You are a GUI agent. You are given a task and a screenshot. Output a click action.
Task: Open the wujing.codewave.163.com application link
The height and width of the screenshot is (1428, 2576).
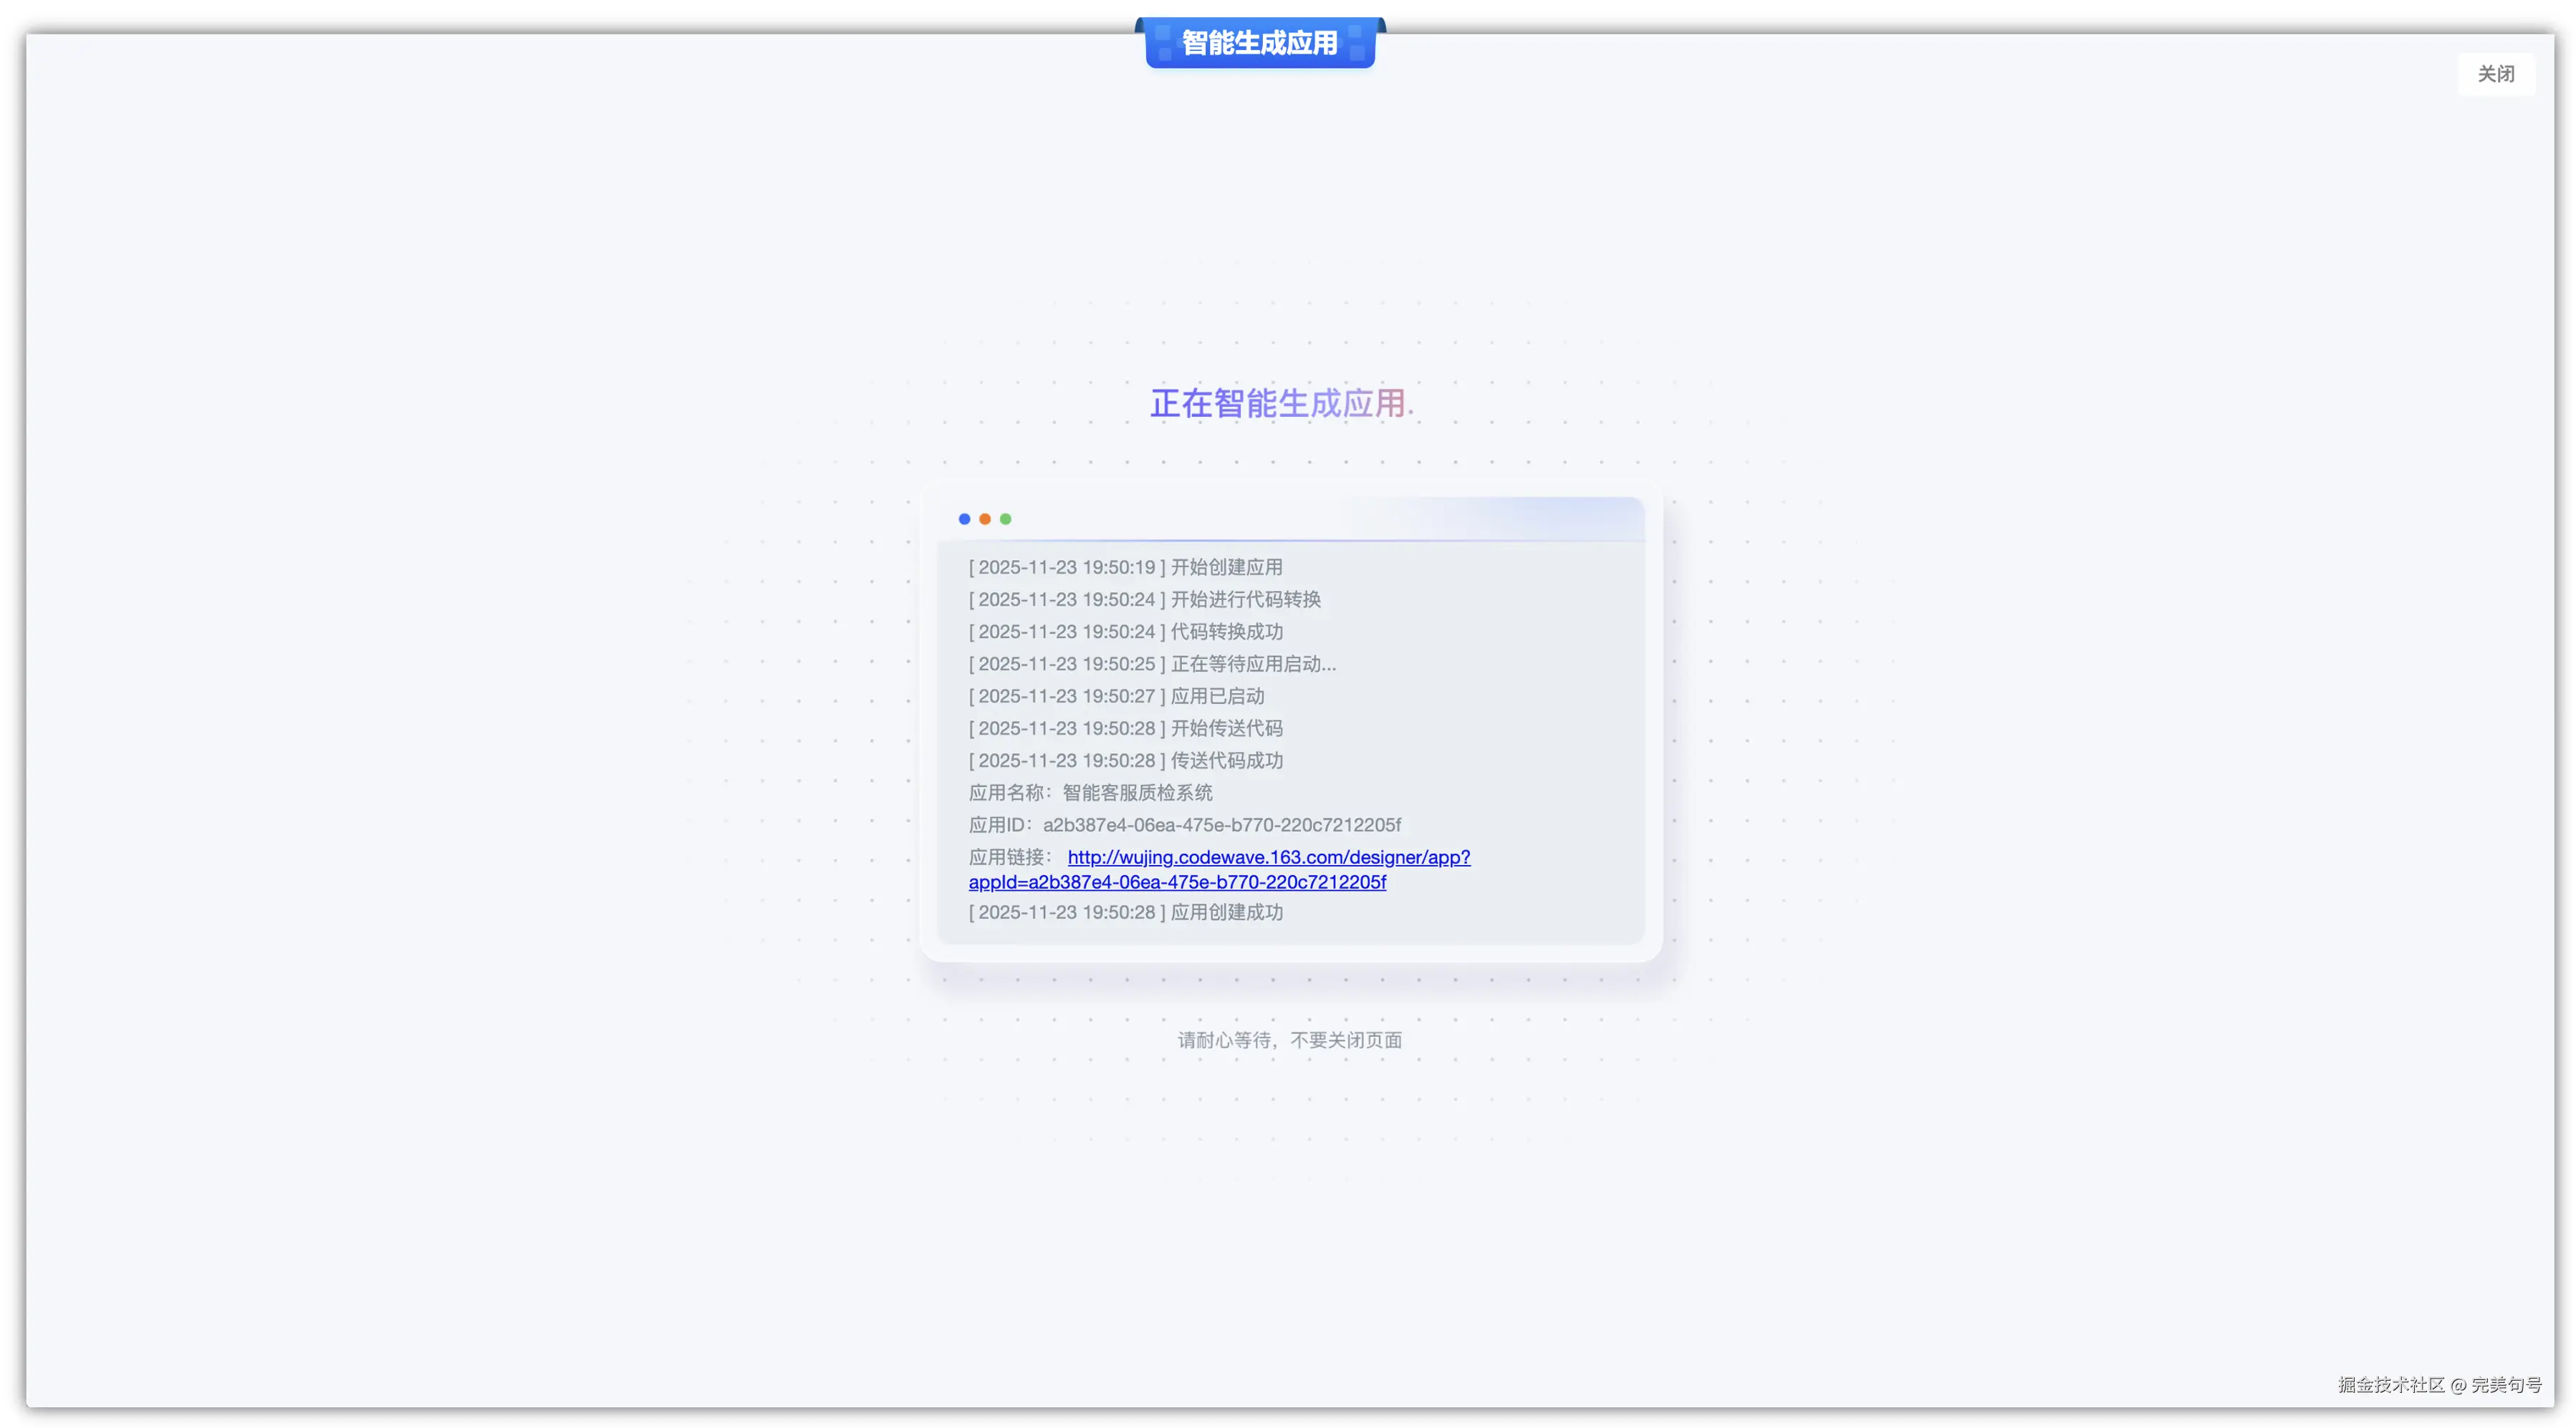click(1219, 869)
